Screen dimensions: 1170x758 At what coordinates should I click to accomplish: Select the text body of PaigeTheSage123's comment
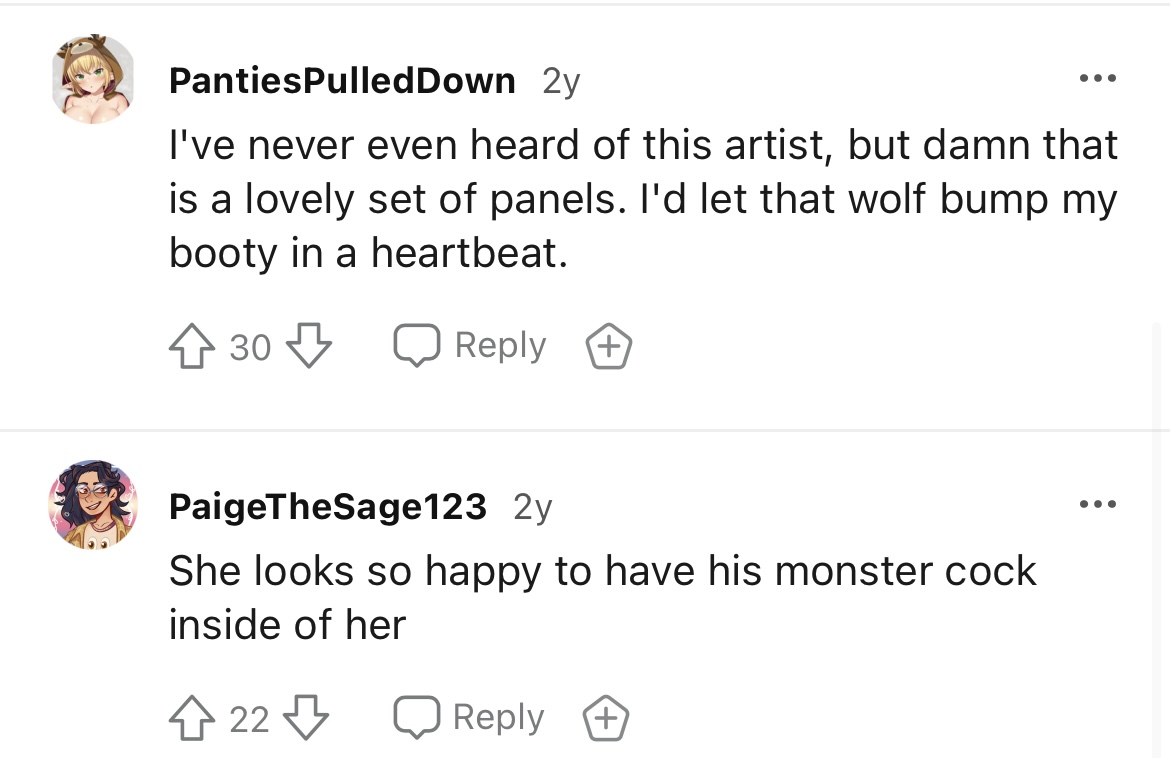(603, 598)
